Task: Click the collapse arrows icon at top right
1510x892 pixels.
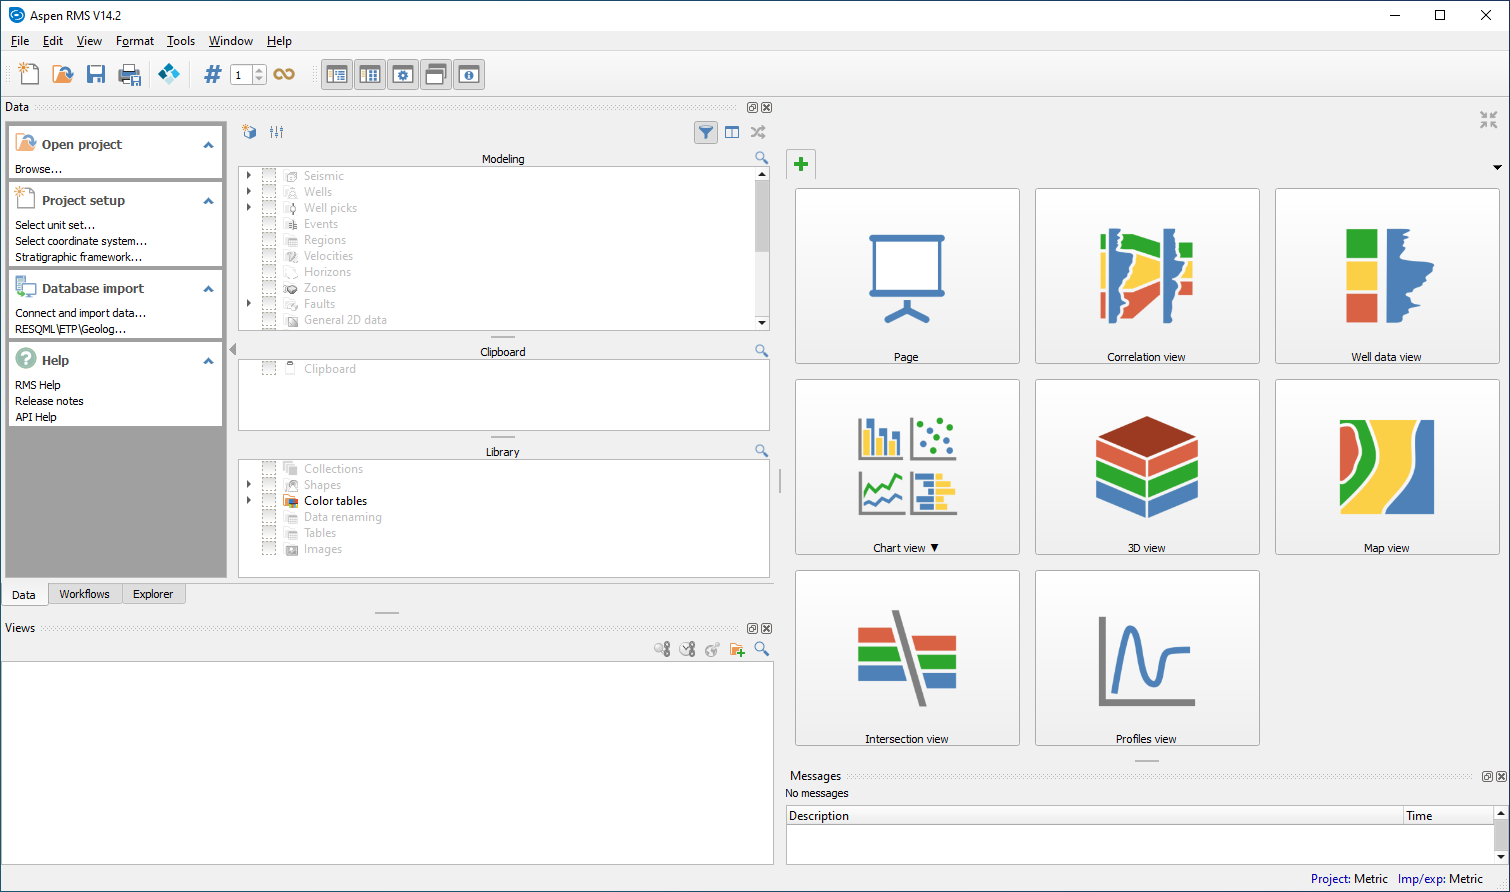Action: (x=1489, y=120)
